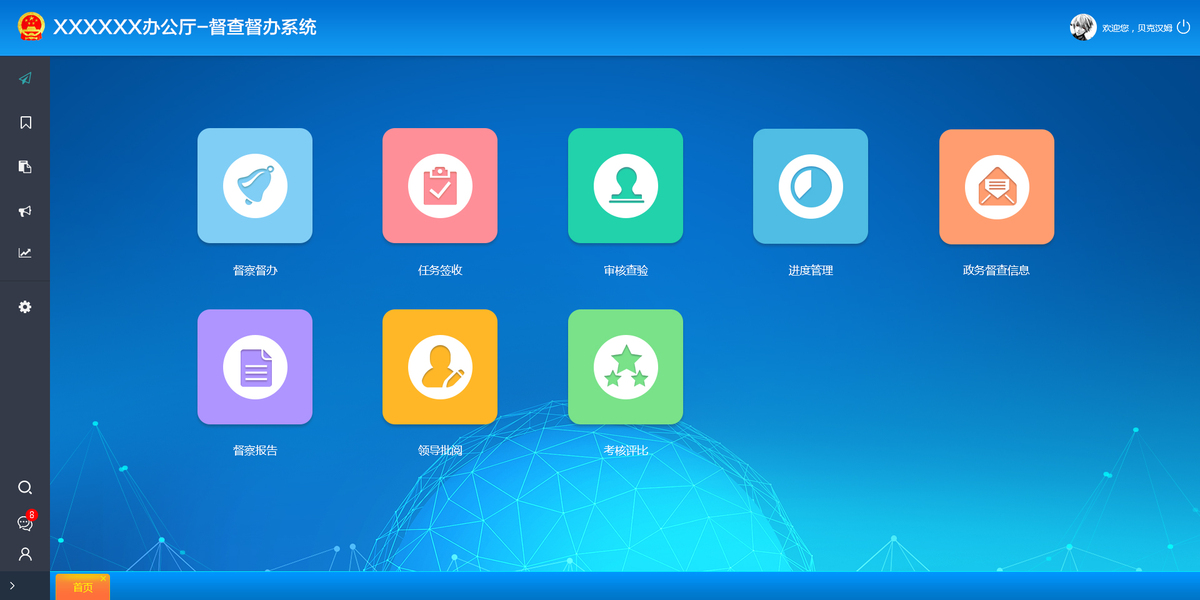Click the 领导批阅 label text
1200x600 pixels.
[x=440, y=451]
